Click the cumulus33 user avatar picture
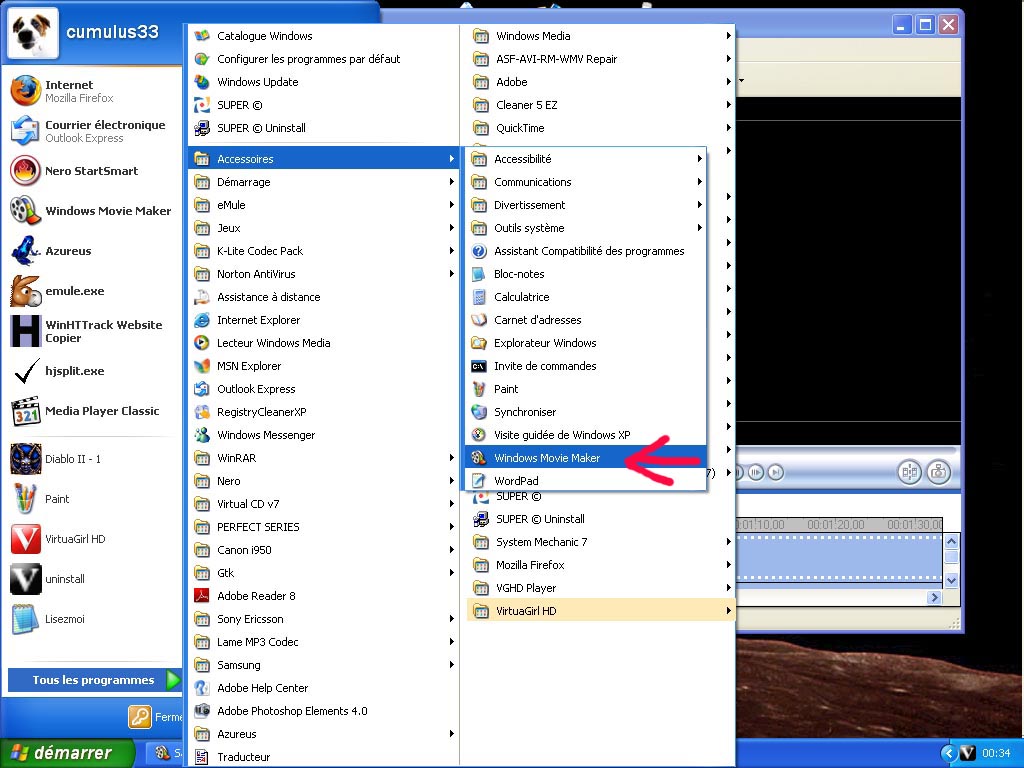1024x768 pixels. pos(33,33)
